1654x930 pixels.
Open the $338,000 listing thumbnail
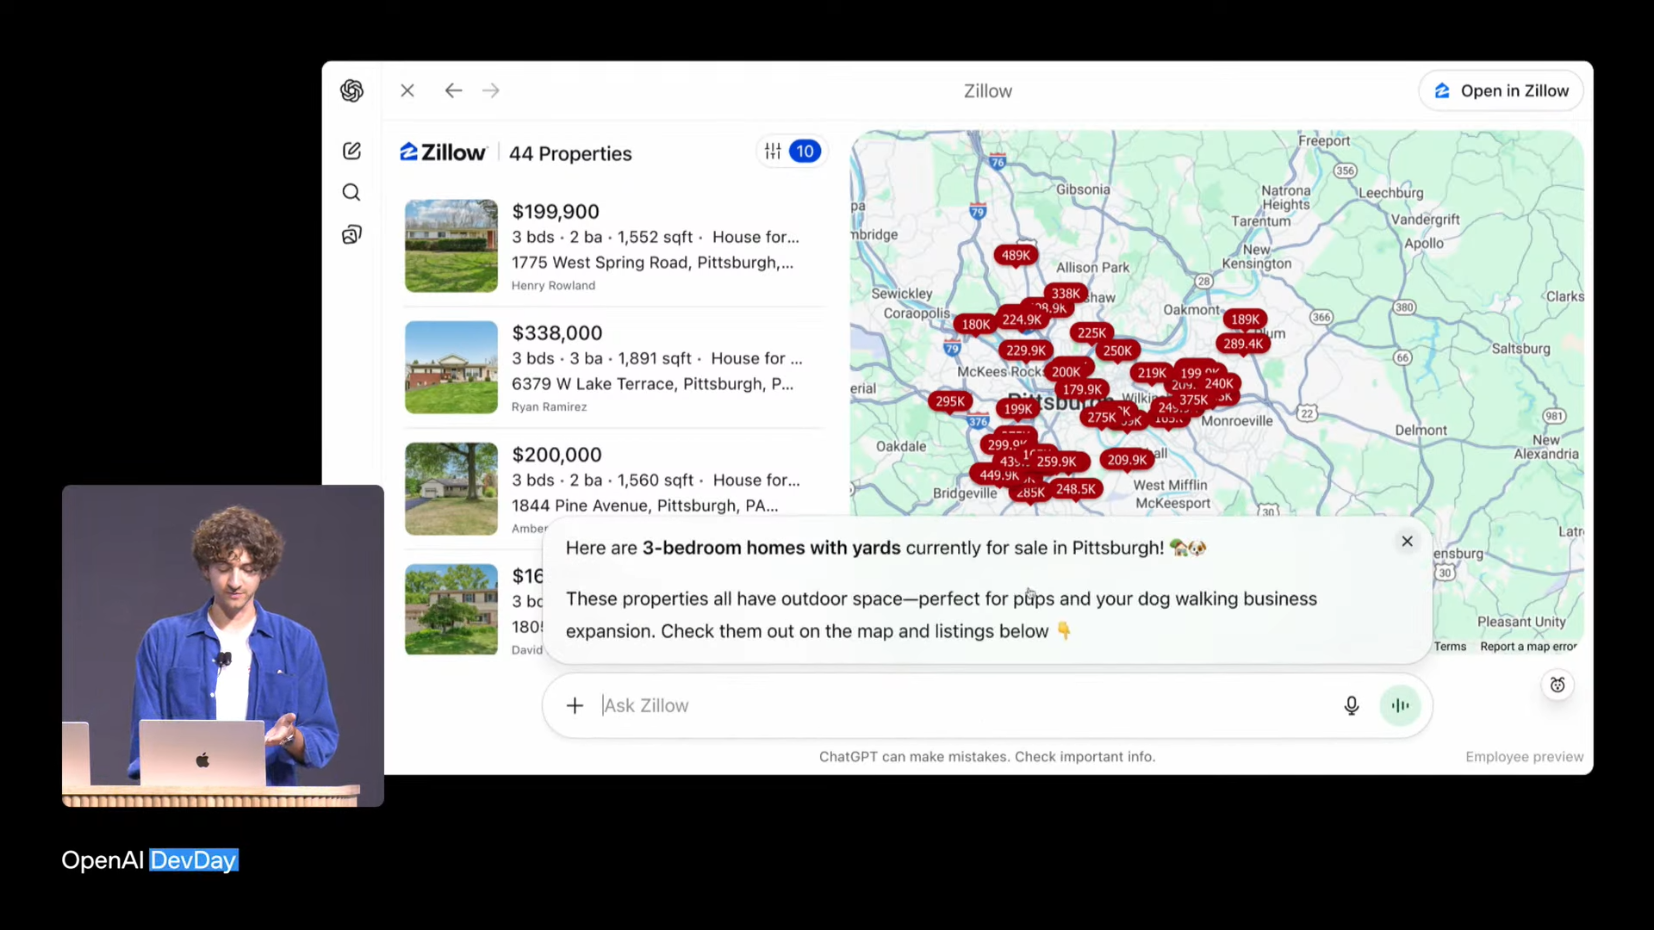point(451,367)
